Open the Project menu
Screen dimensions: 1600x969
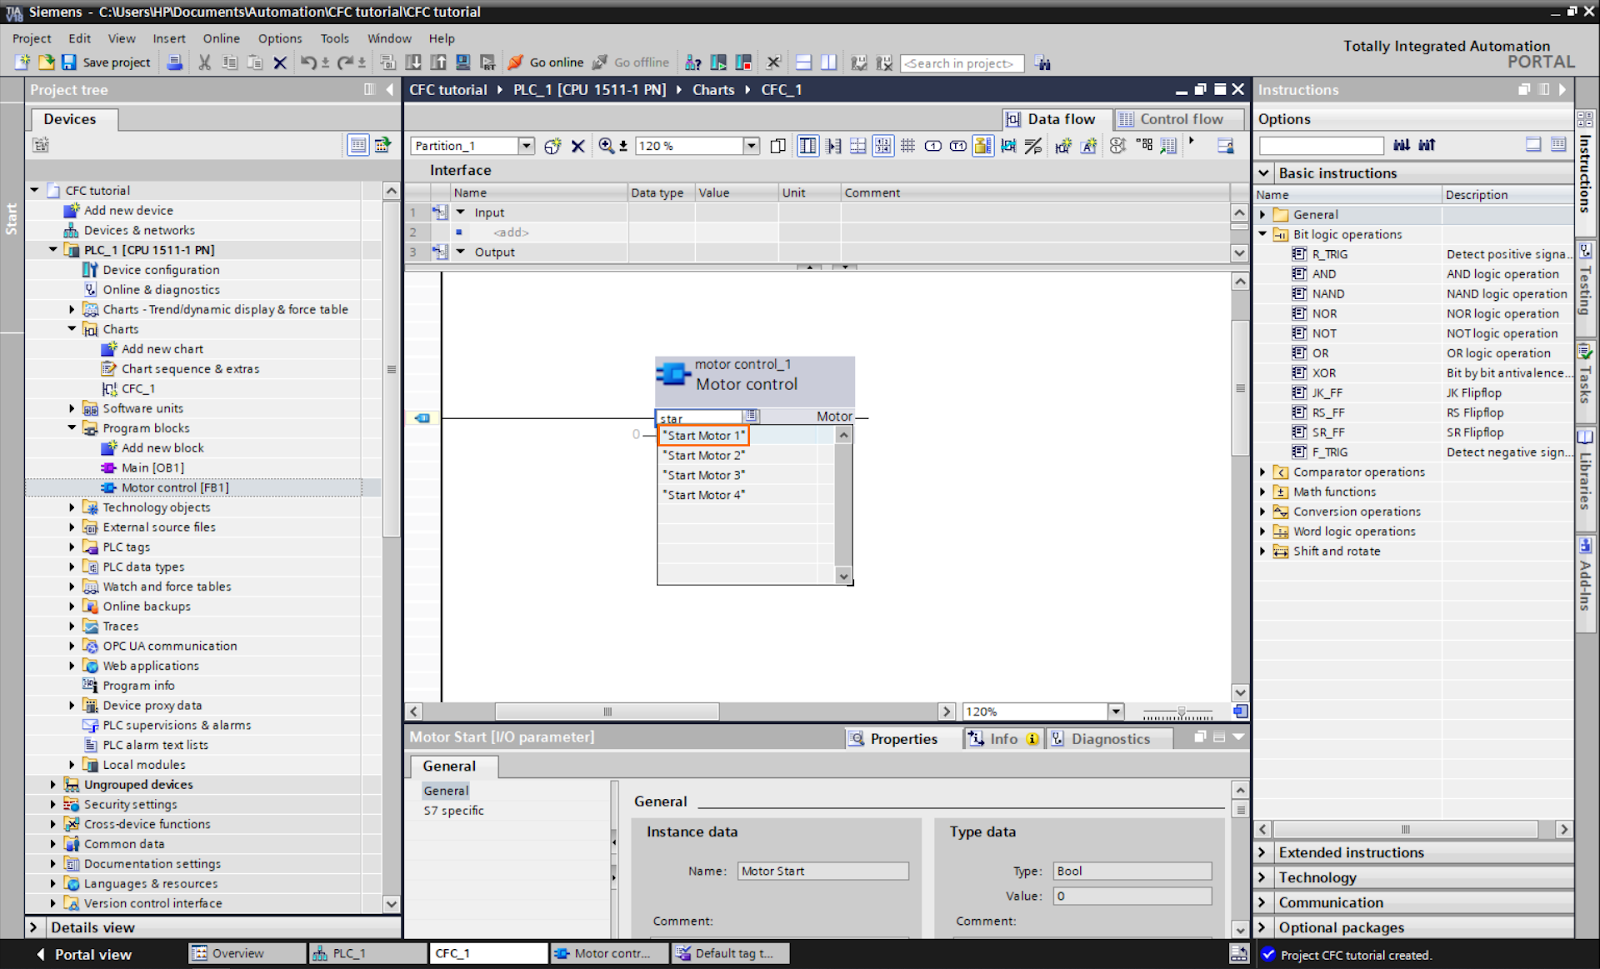pos(32,38)
